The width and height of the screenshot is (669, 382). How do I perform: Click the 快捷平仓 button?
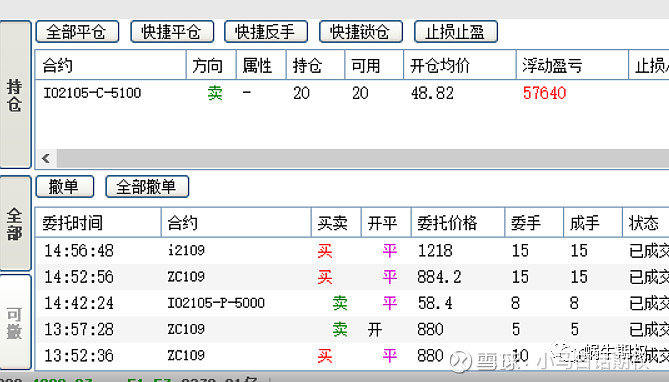[172, 32]
